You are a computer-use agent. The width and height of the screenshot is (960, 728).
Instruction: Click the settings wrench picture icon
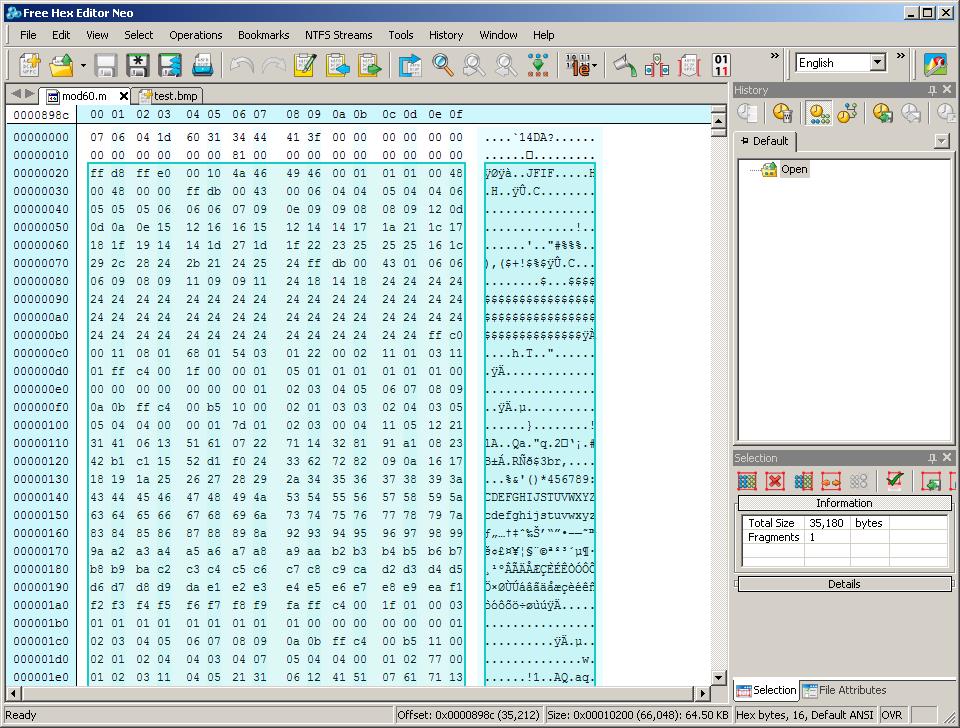click(935, 64)
